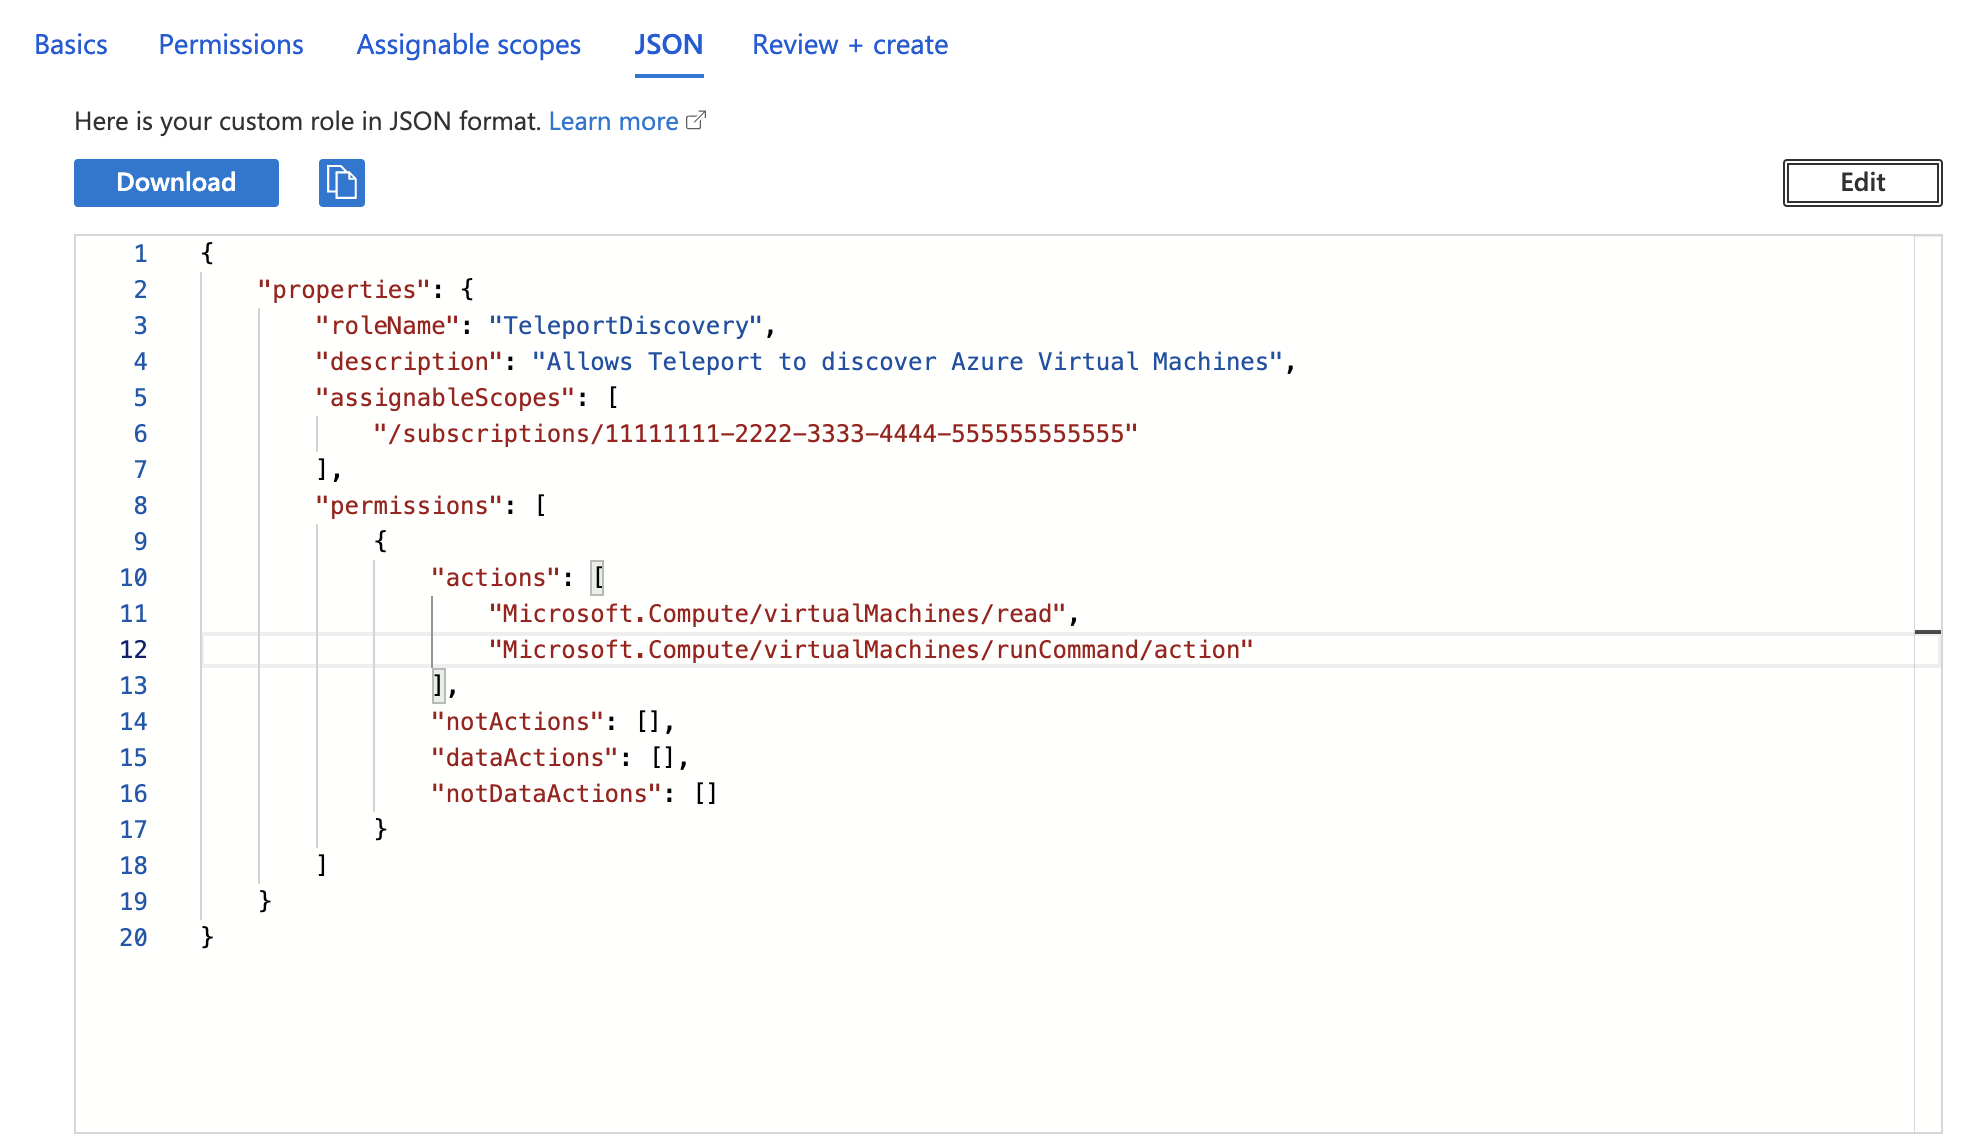Click the closing brace on line 20

[x=207, y=937]
